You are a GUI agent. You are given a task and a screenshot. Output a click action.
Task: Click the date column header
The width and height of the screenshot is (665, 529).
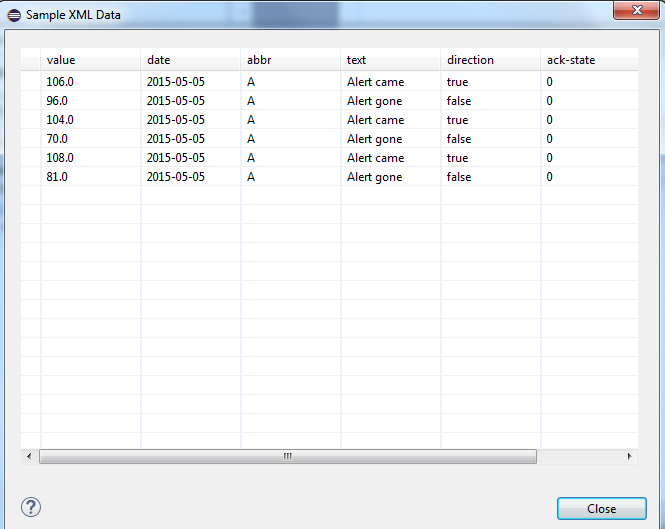(190, 60)
